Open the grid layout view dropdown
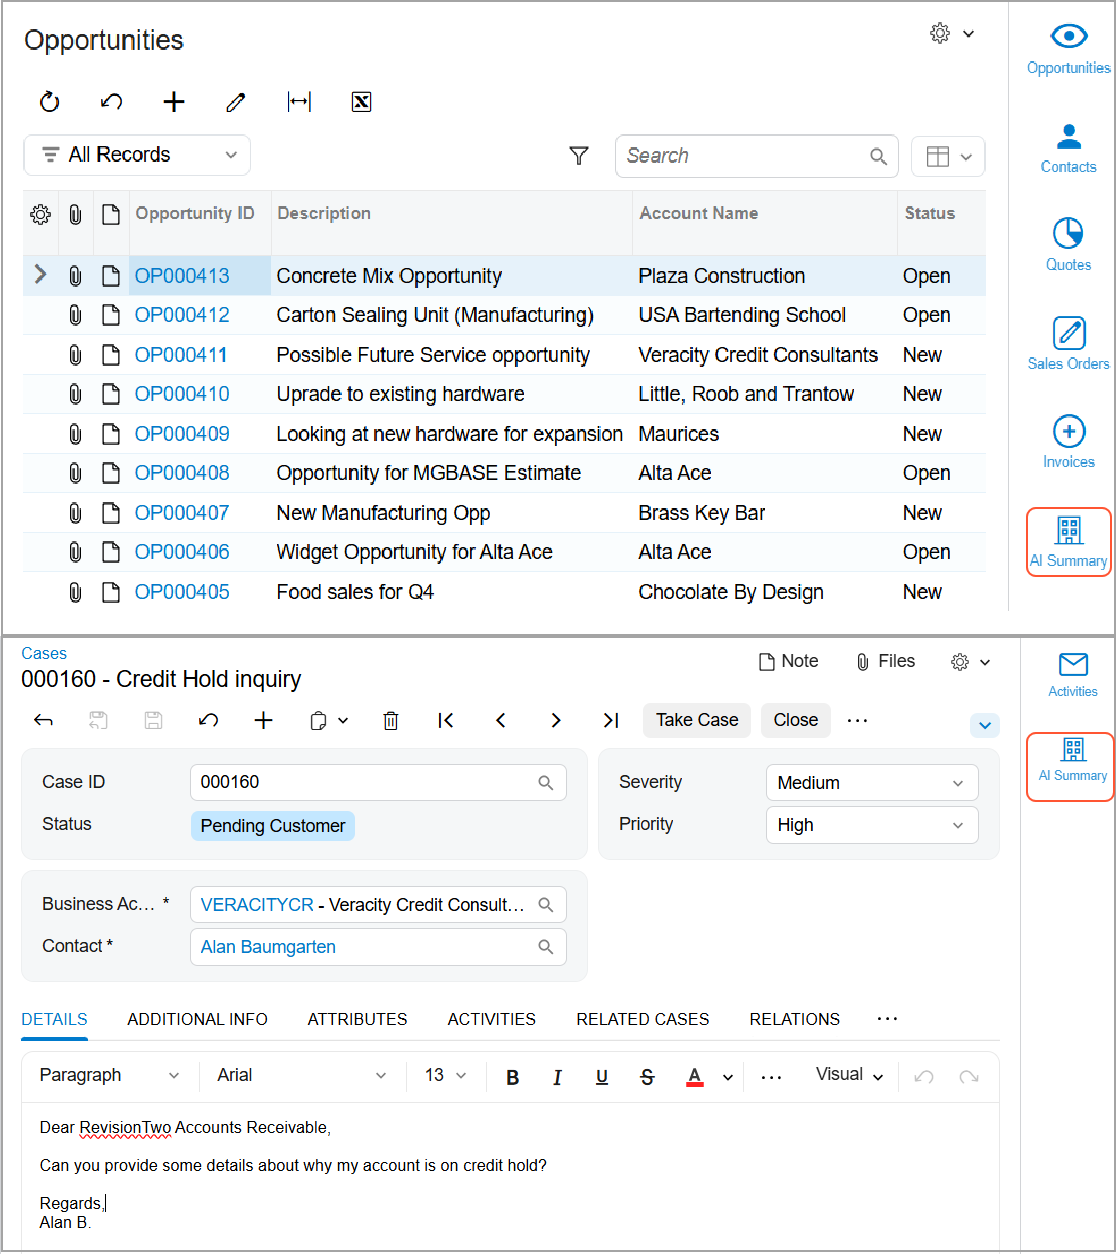 point(948,156)
